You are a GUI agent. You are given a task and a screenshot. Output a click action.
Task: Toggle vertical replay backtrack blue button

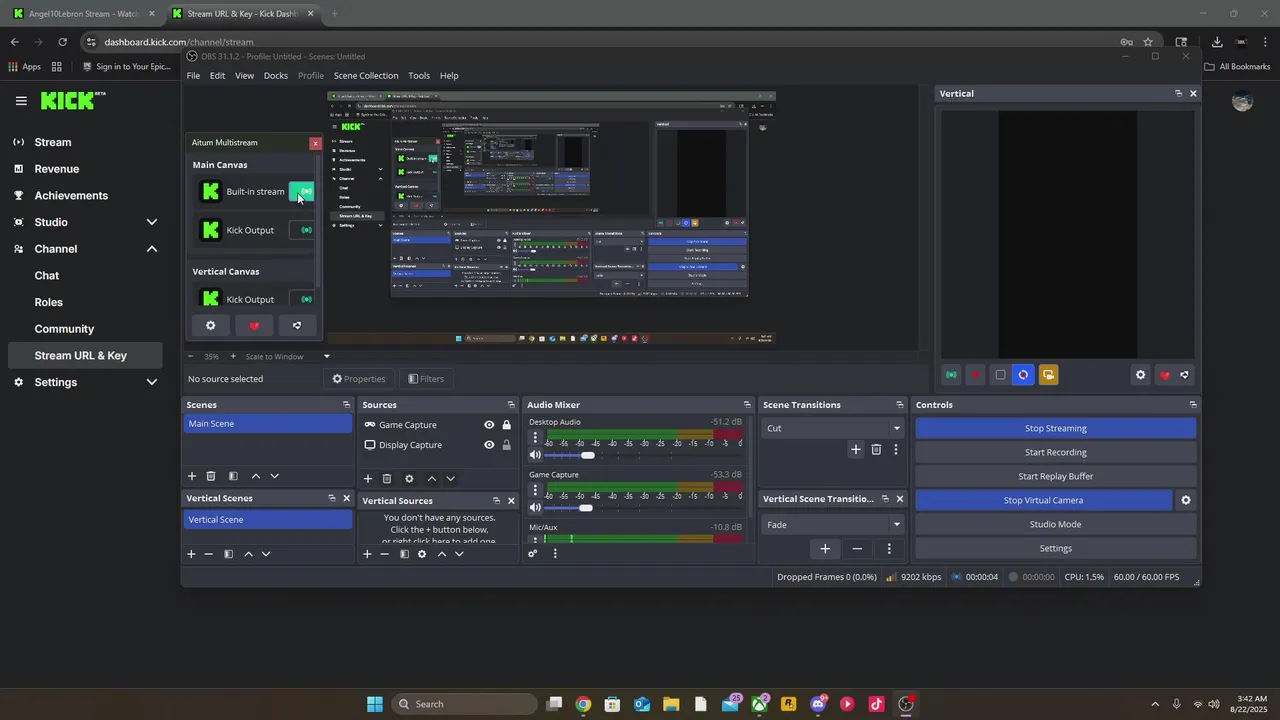coord(1023,375)
